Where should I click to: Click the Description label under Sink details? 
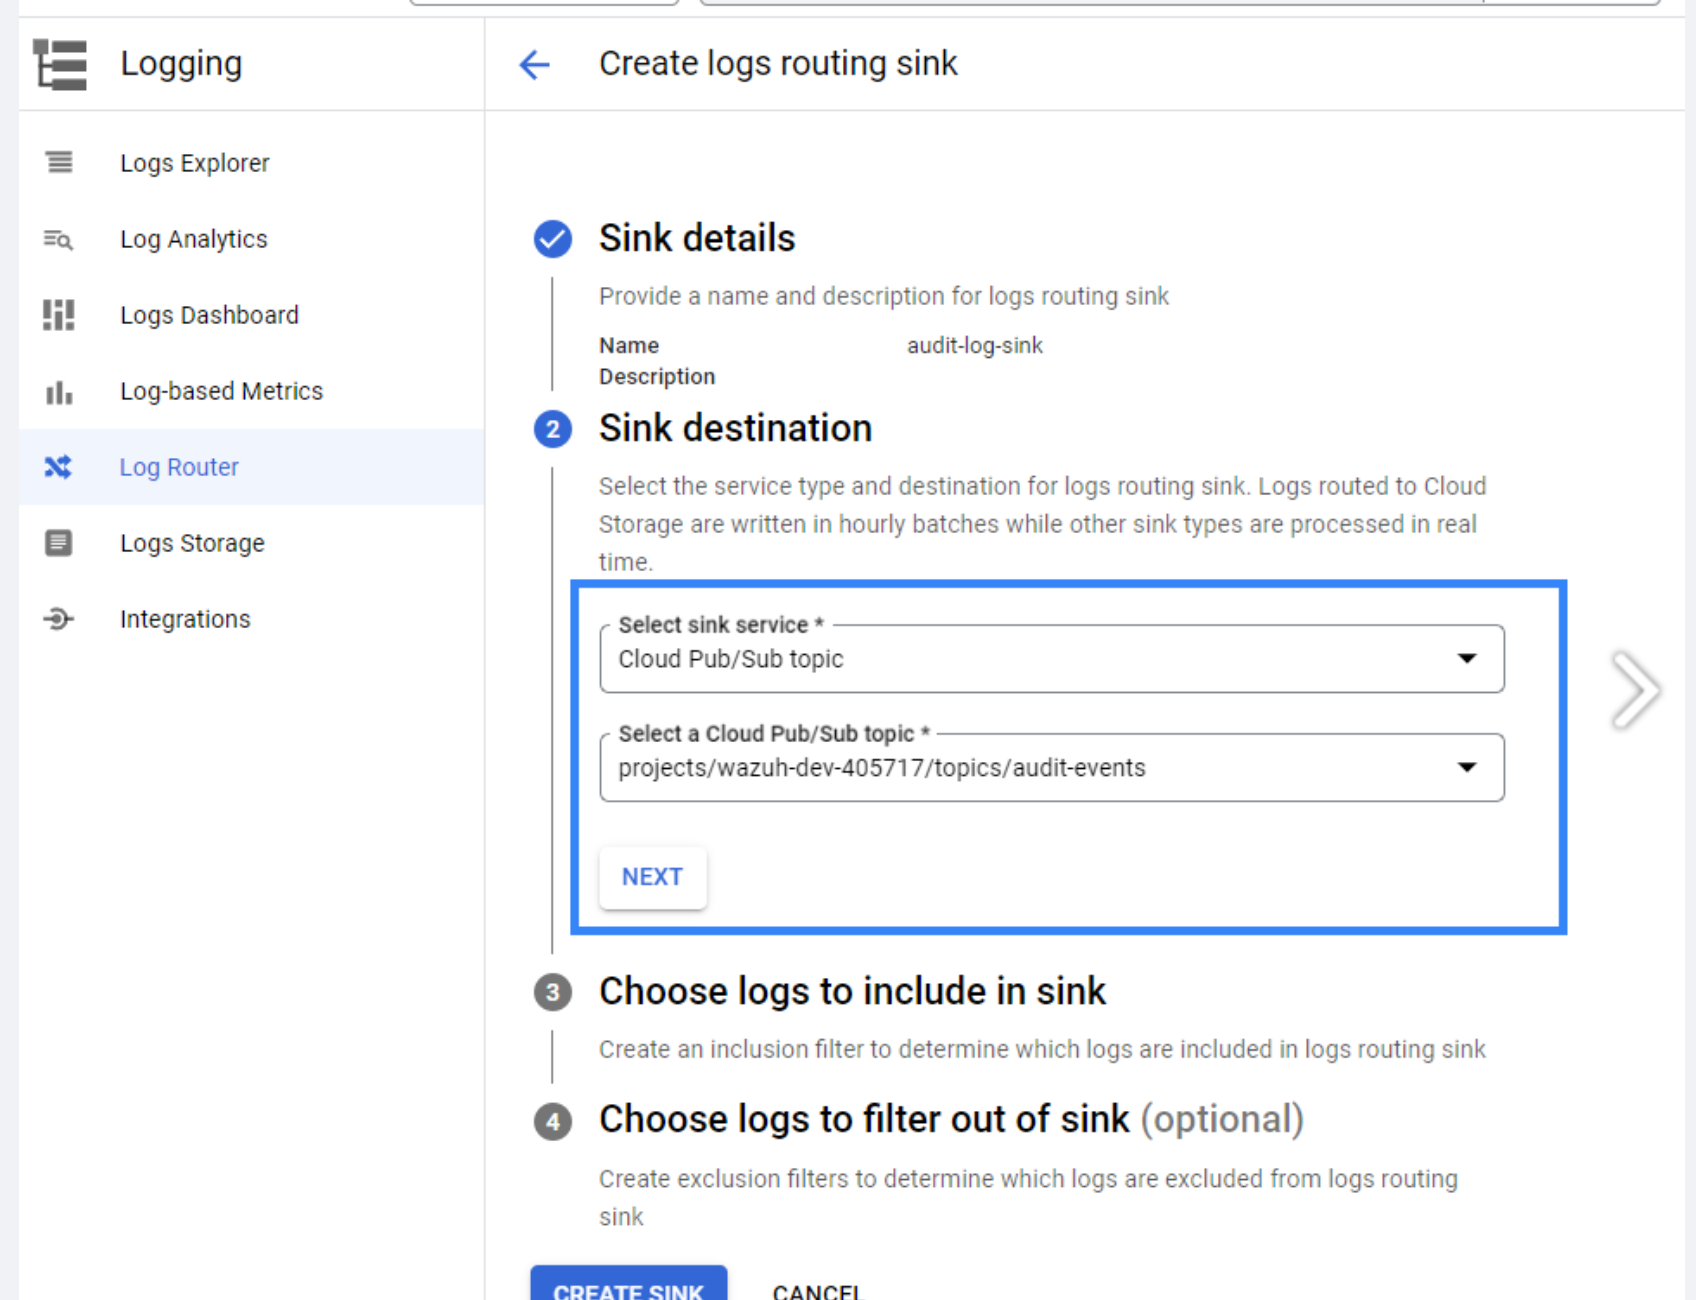(x=657, y=377)
